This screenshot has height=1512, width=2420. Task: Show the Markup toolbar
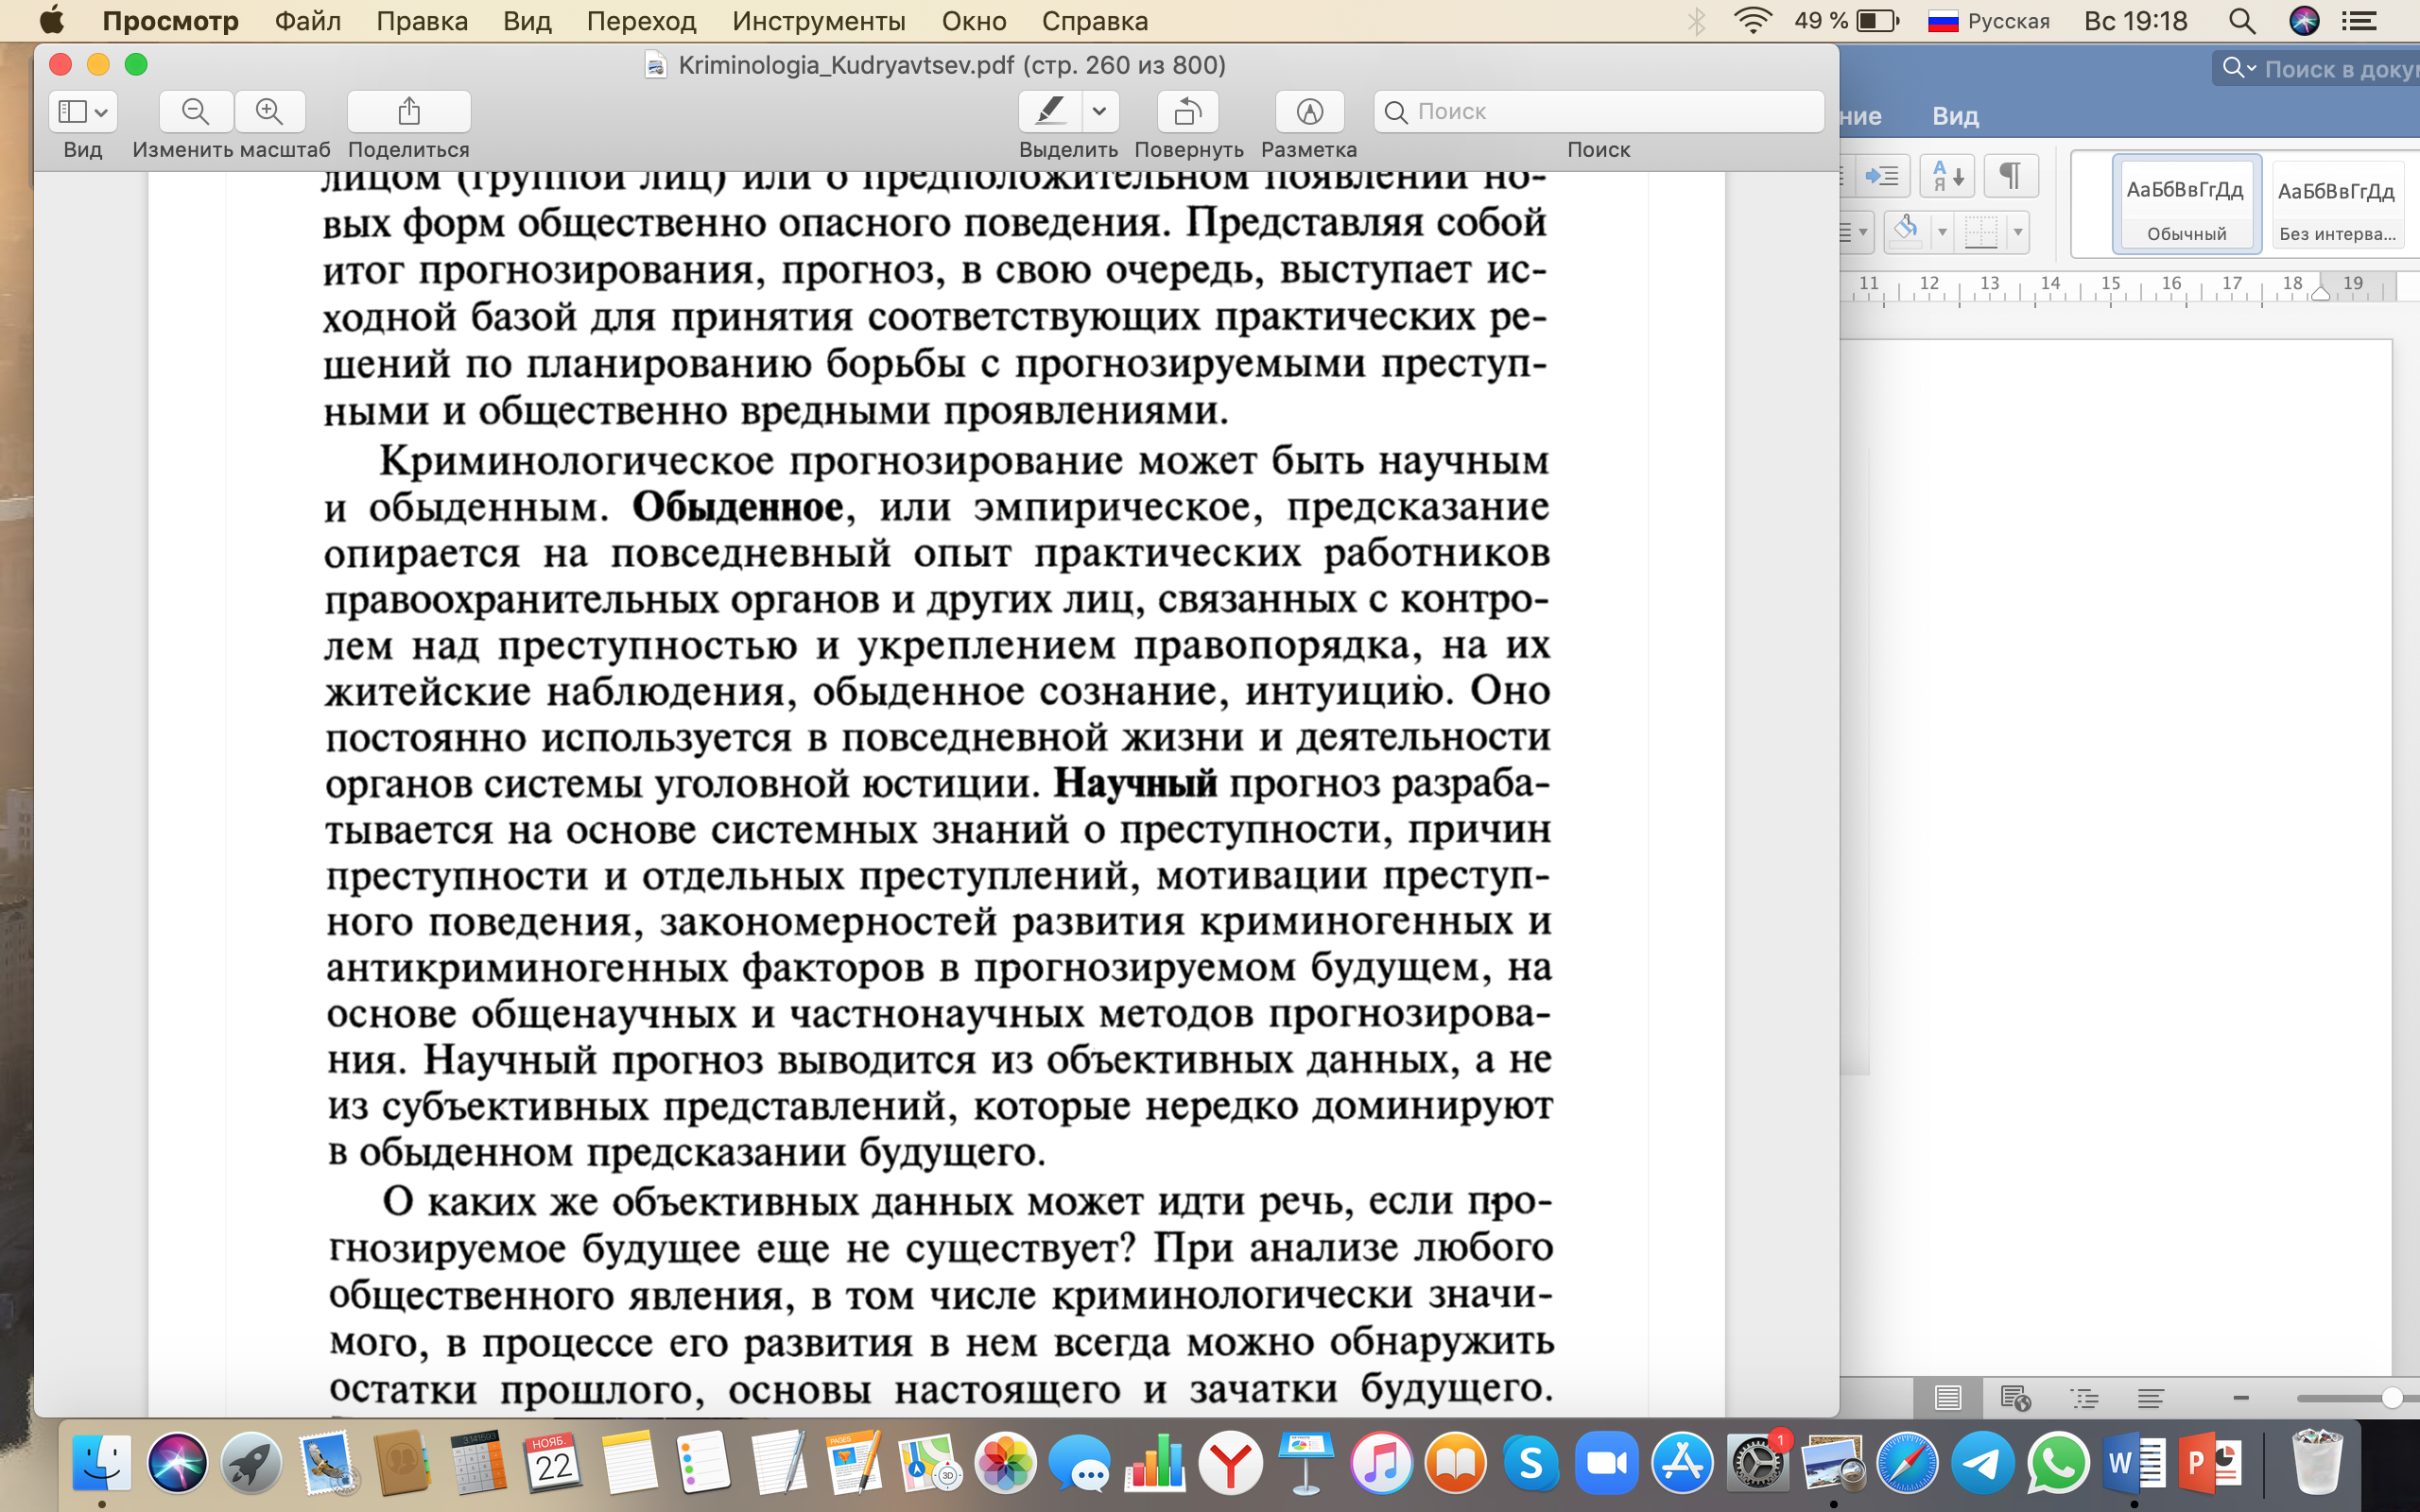click(x=1310, y=111)
